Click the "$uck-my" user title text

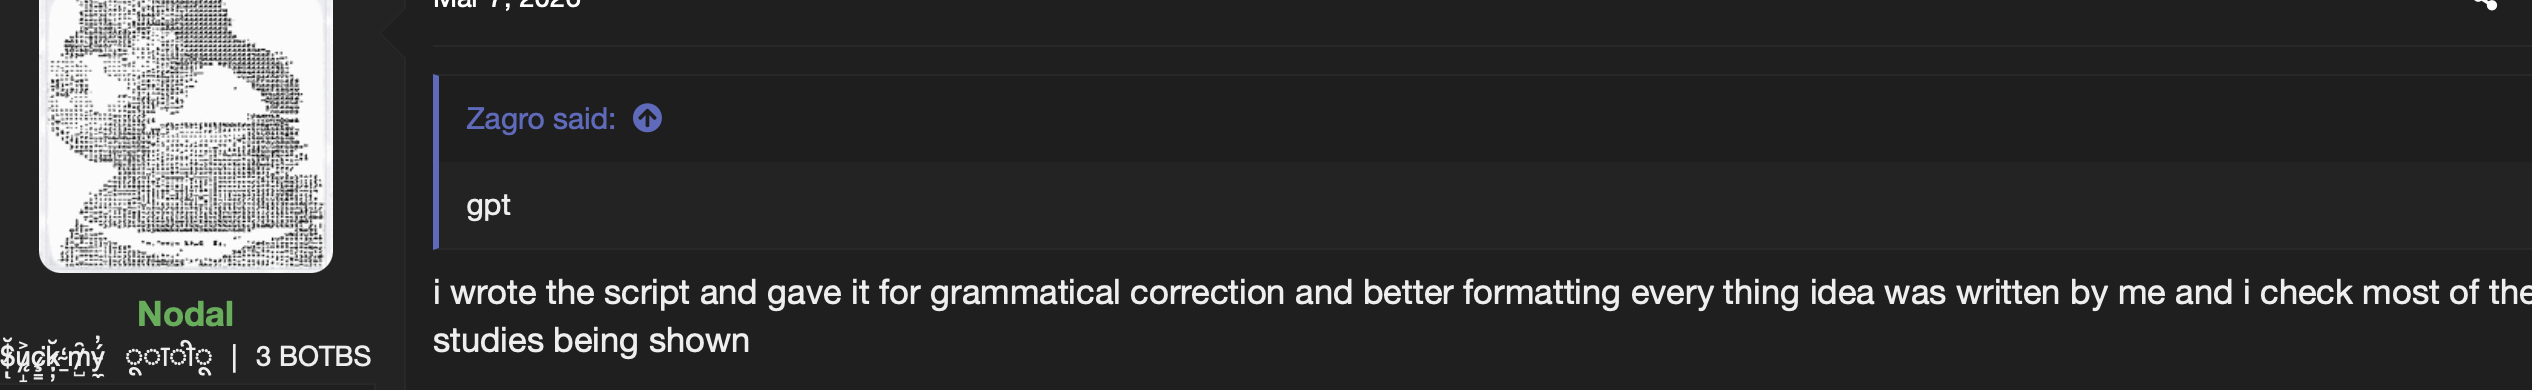tap(52, 357)
